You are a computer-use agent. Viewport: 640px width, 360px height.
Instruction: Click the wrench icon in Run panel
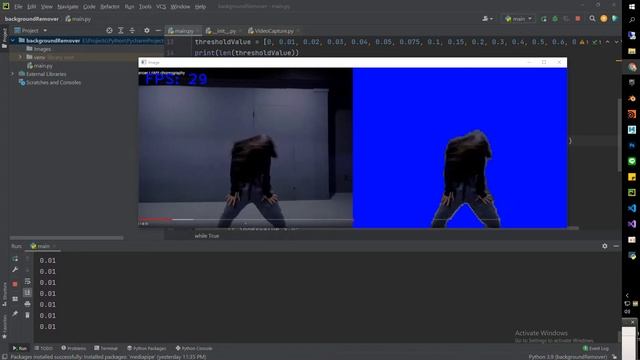15,270
